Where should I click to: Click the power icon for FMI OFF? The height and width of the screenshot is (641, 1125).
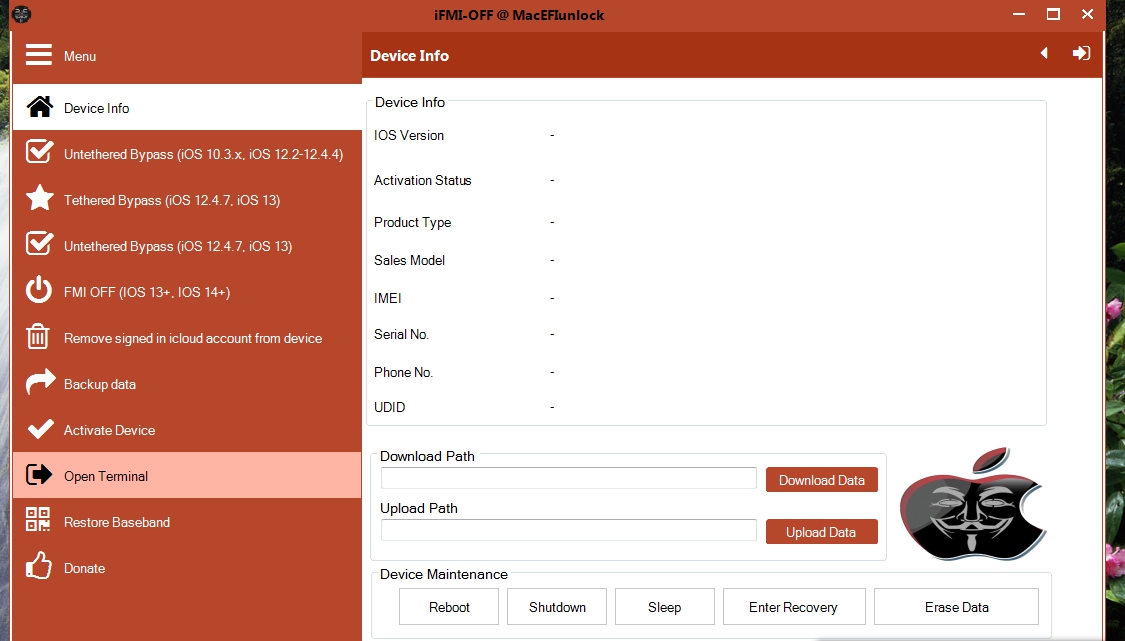[x=39, y=291]
